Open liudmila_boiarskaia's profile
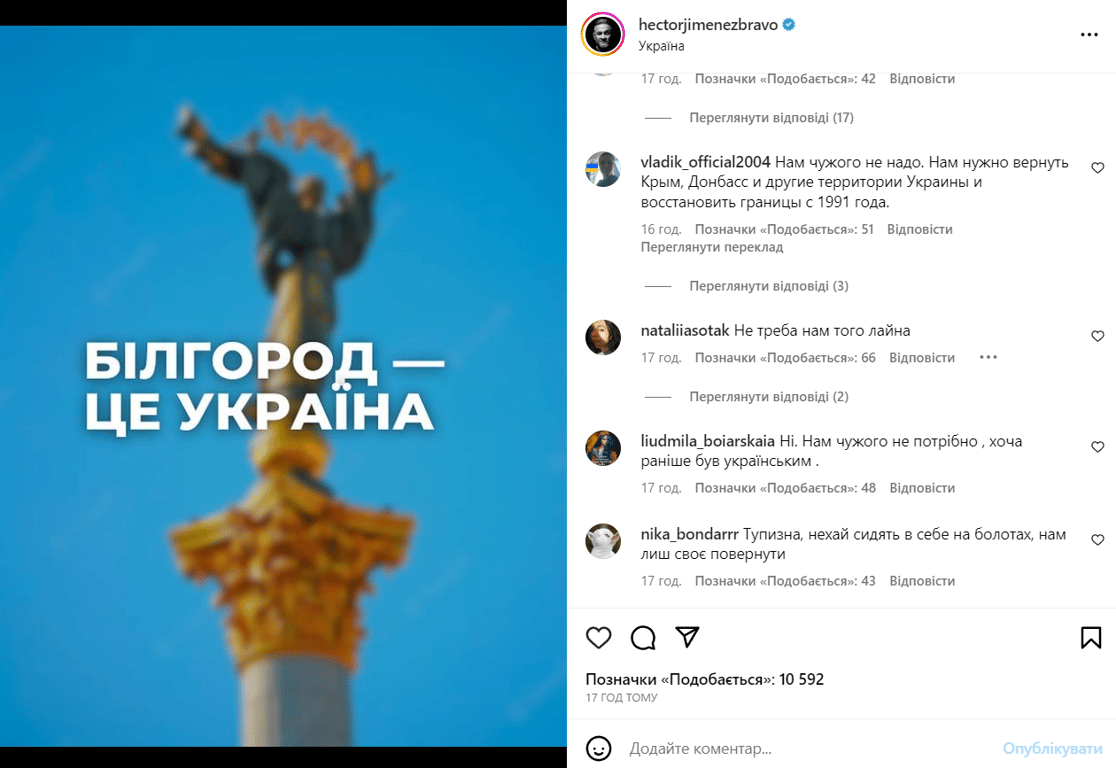1116x768 pixels. (707, 441)
